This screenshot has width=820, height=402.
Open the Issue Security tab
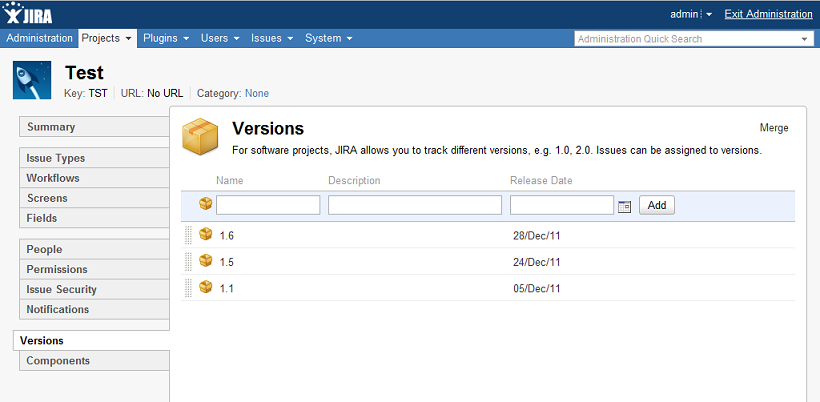[94, 289]
